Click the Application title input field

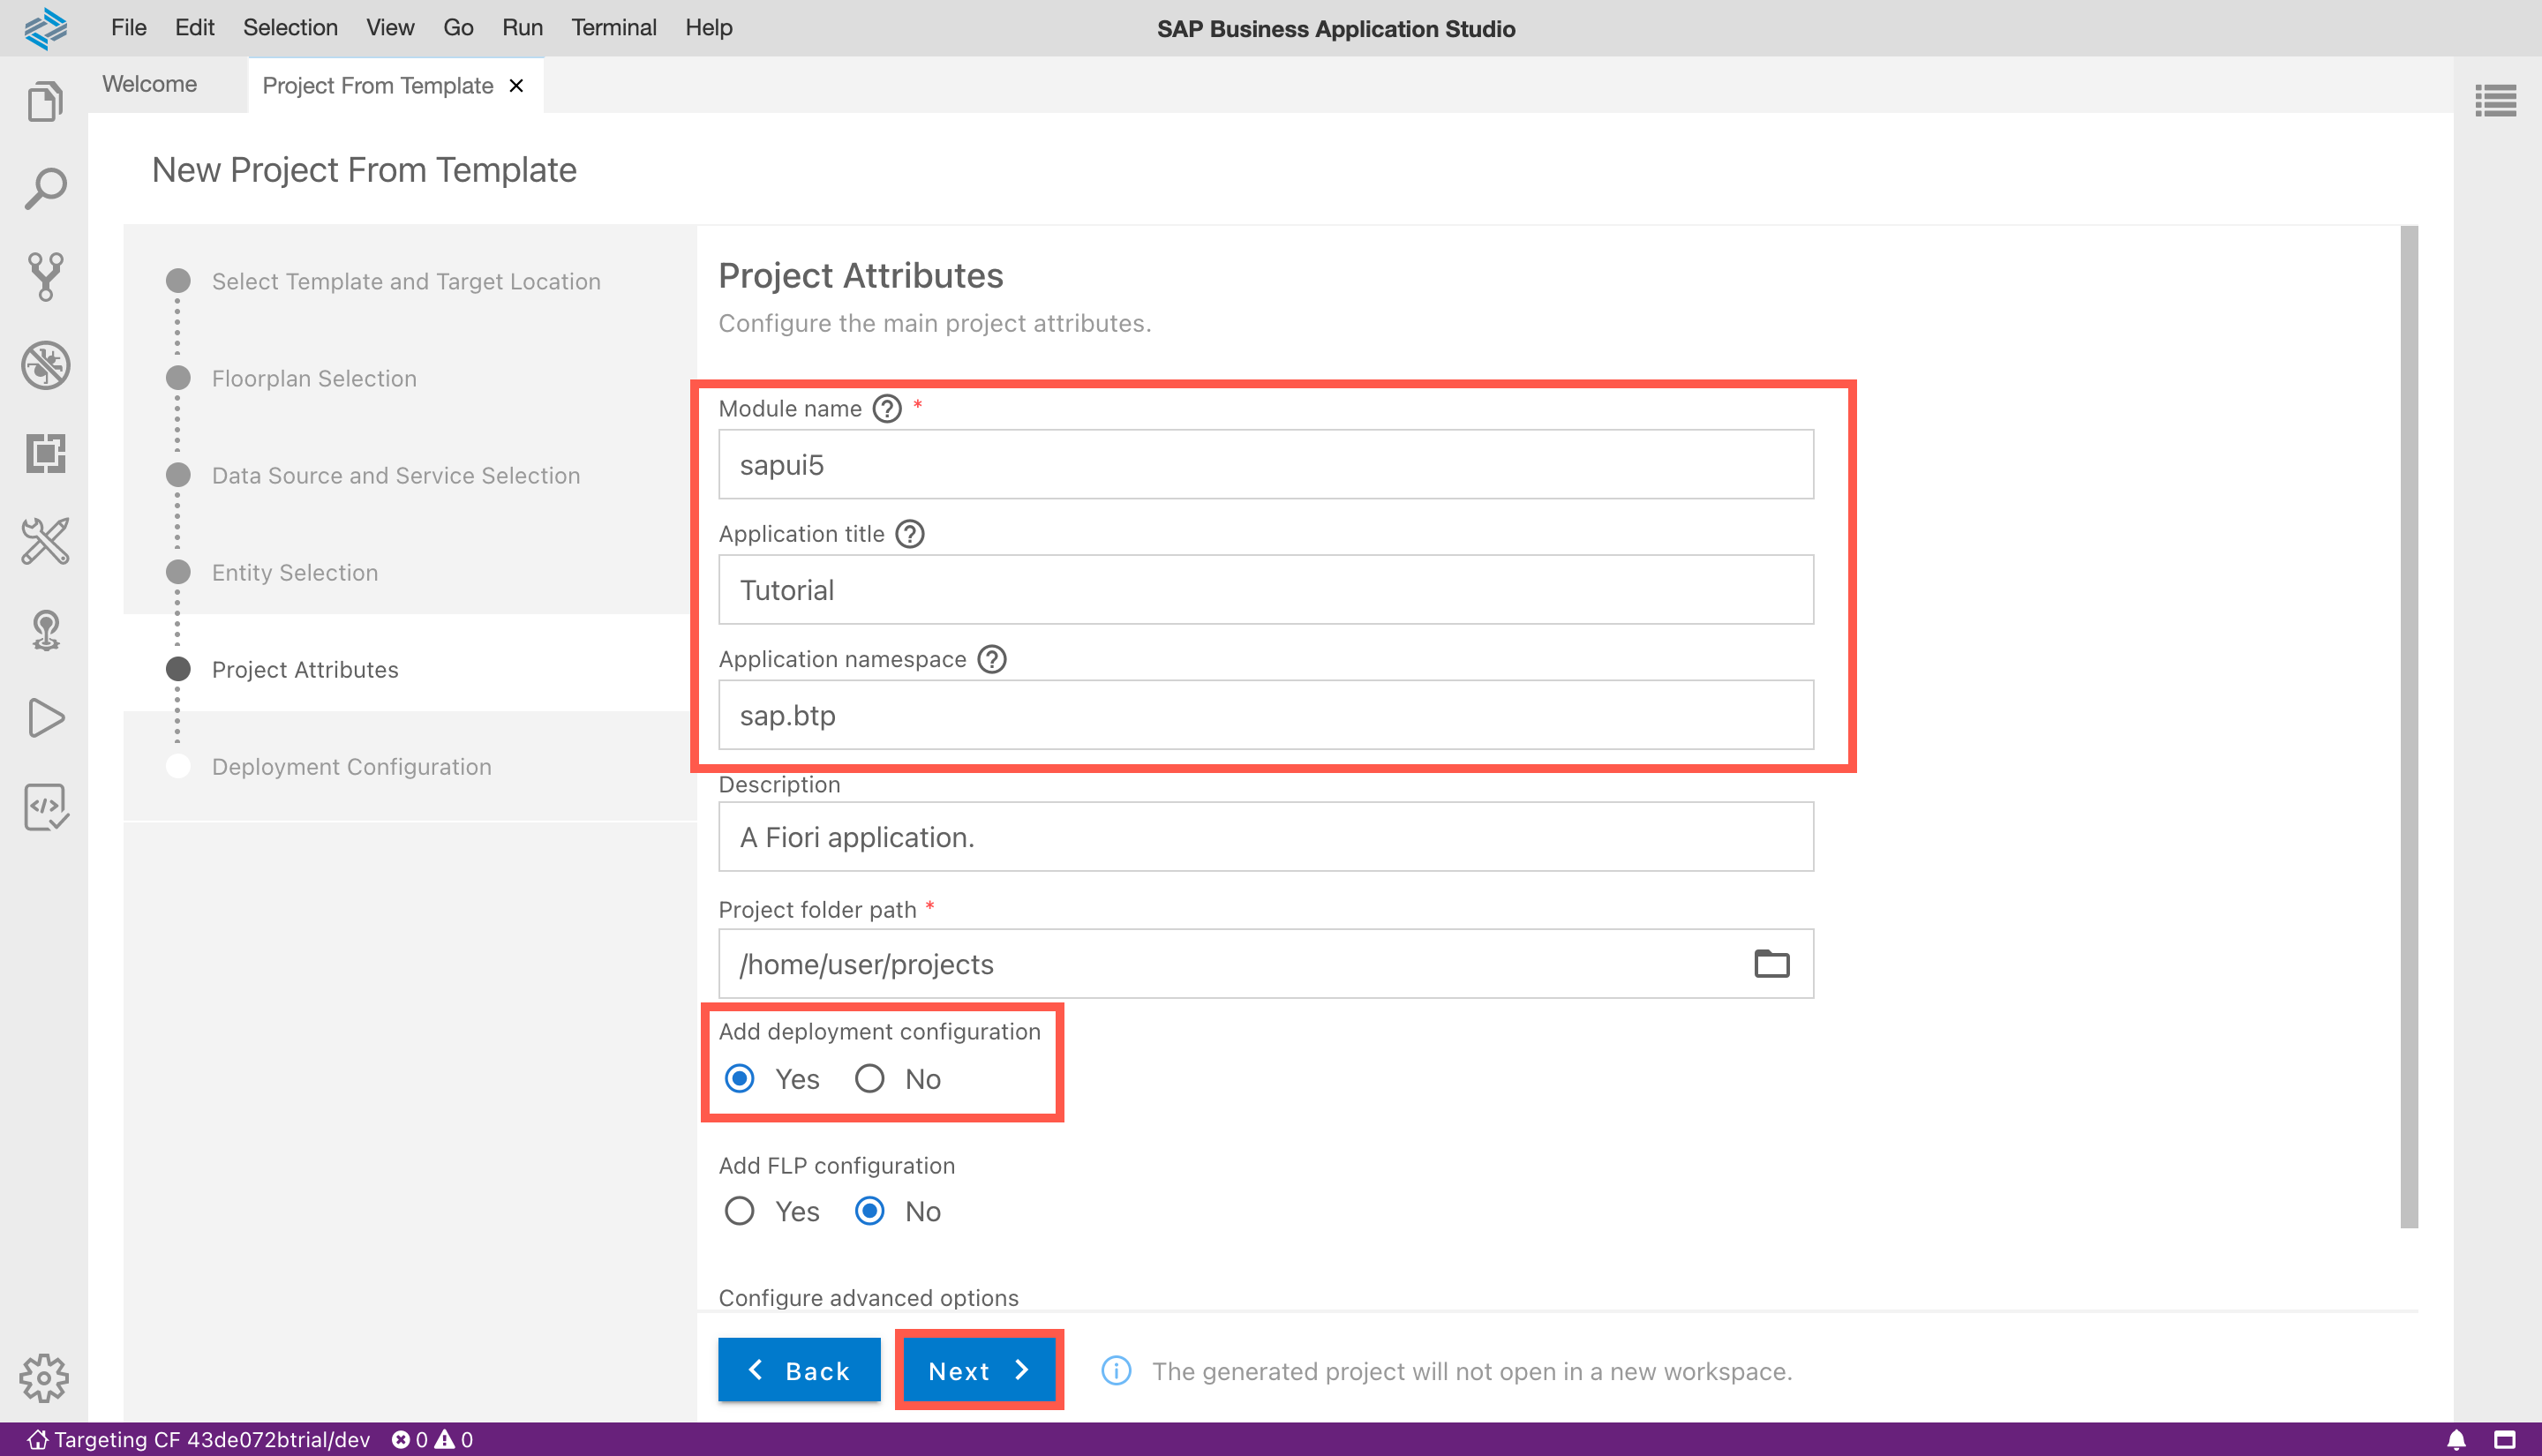1266,590
